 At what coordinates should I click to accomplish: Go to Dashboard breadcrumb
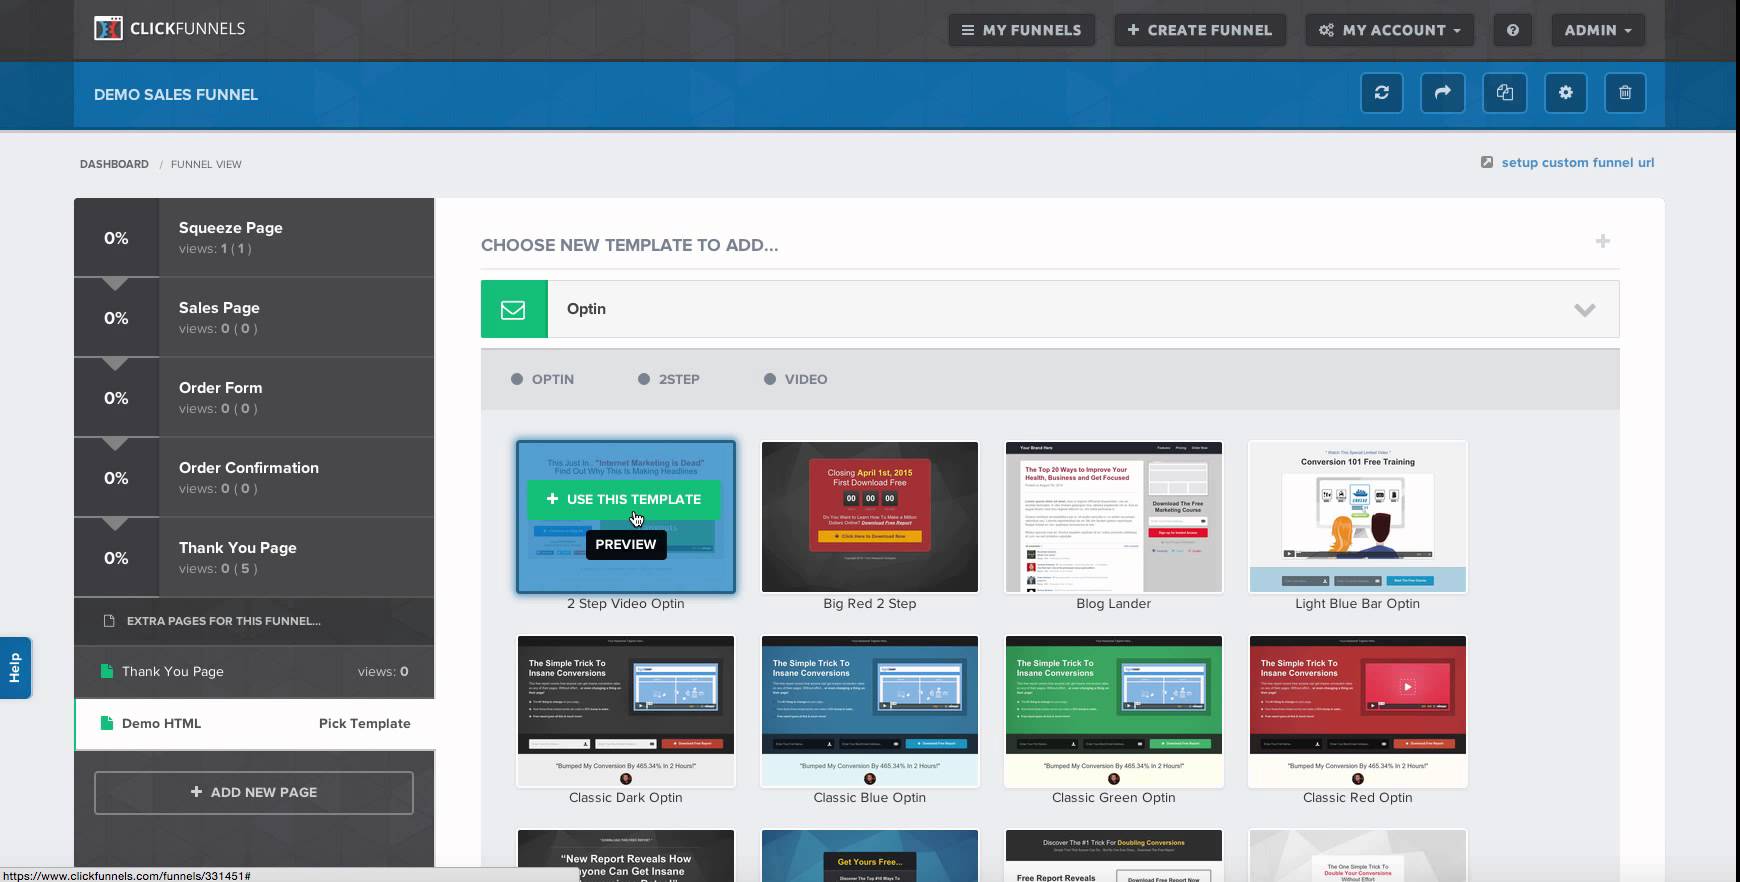click(114, 164)
